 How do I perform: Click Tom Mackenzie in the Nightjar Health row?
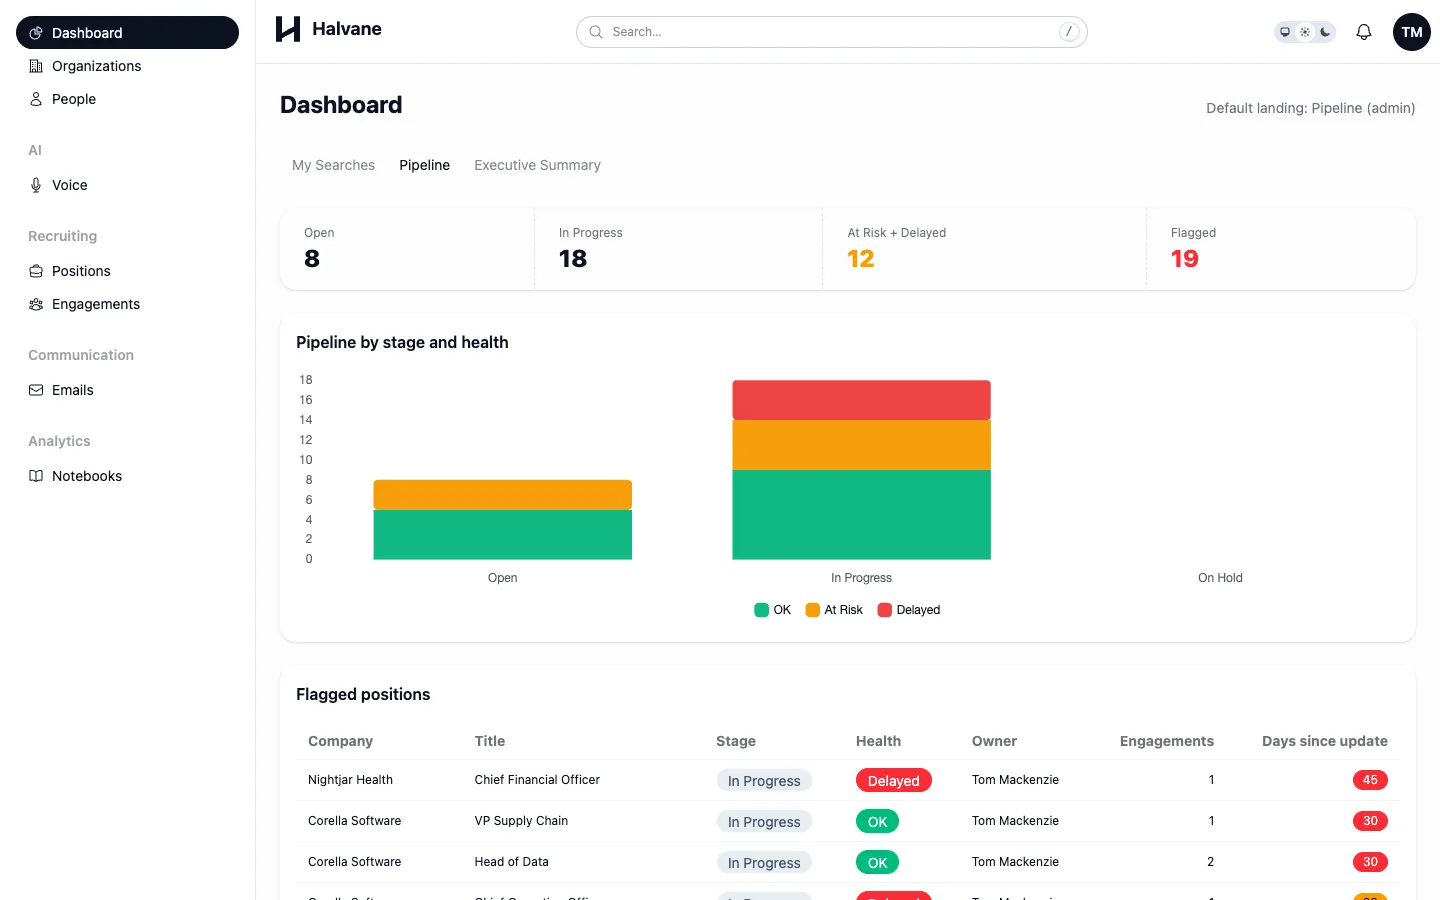click(1015, 780)
